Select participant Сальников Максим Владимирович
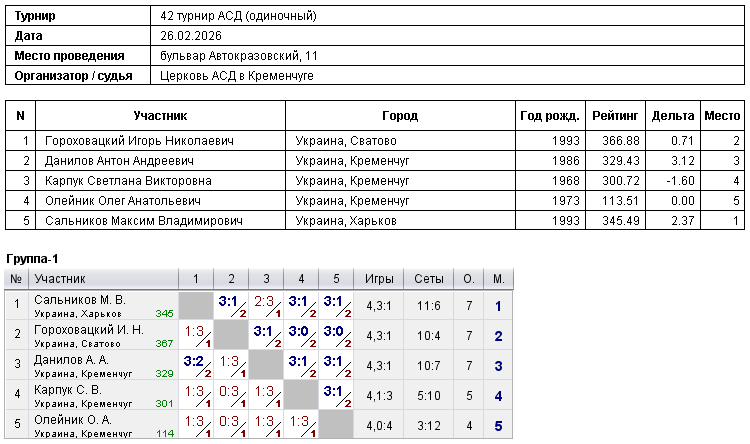 [143, 221]
